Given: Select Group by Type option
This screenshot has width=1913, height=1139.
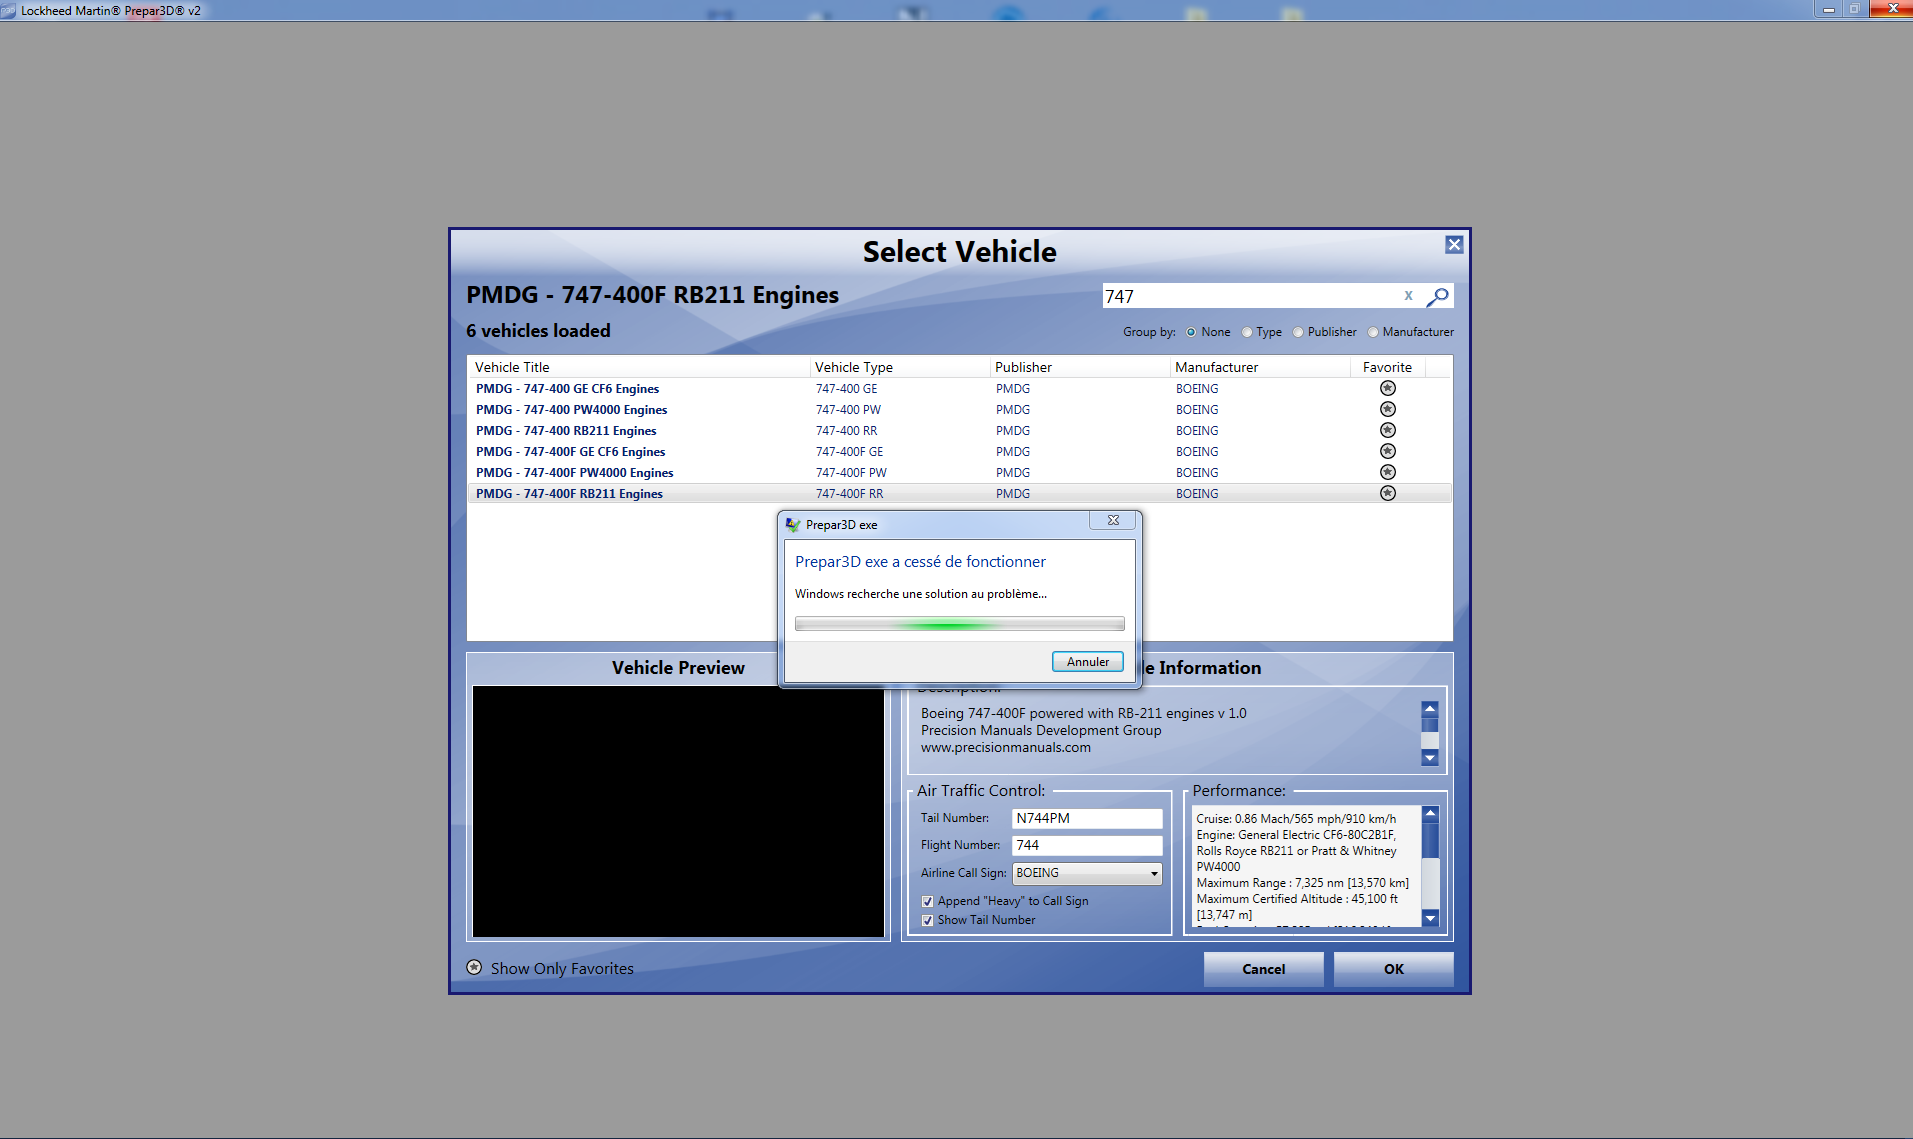Looking at the screenshot, I should [1247, 332].
